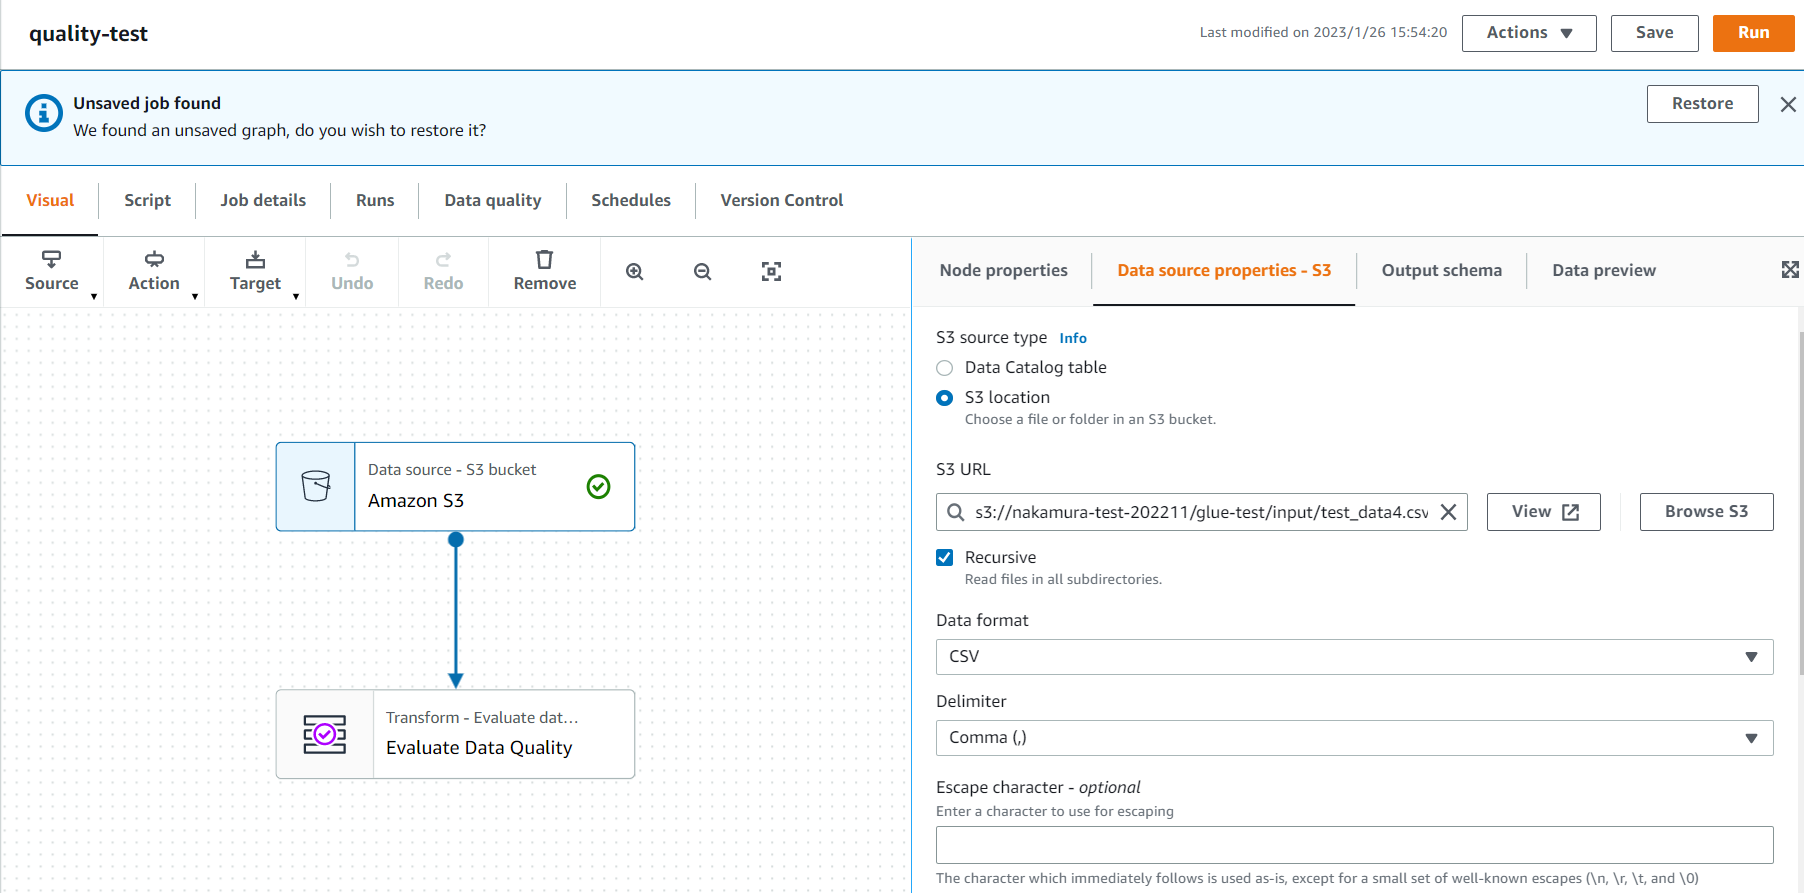Click in the S3 URL input field

point(1200,512)
